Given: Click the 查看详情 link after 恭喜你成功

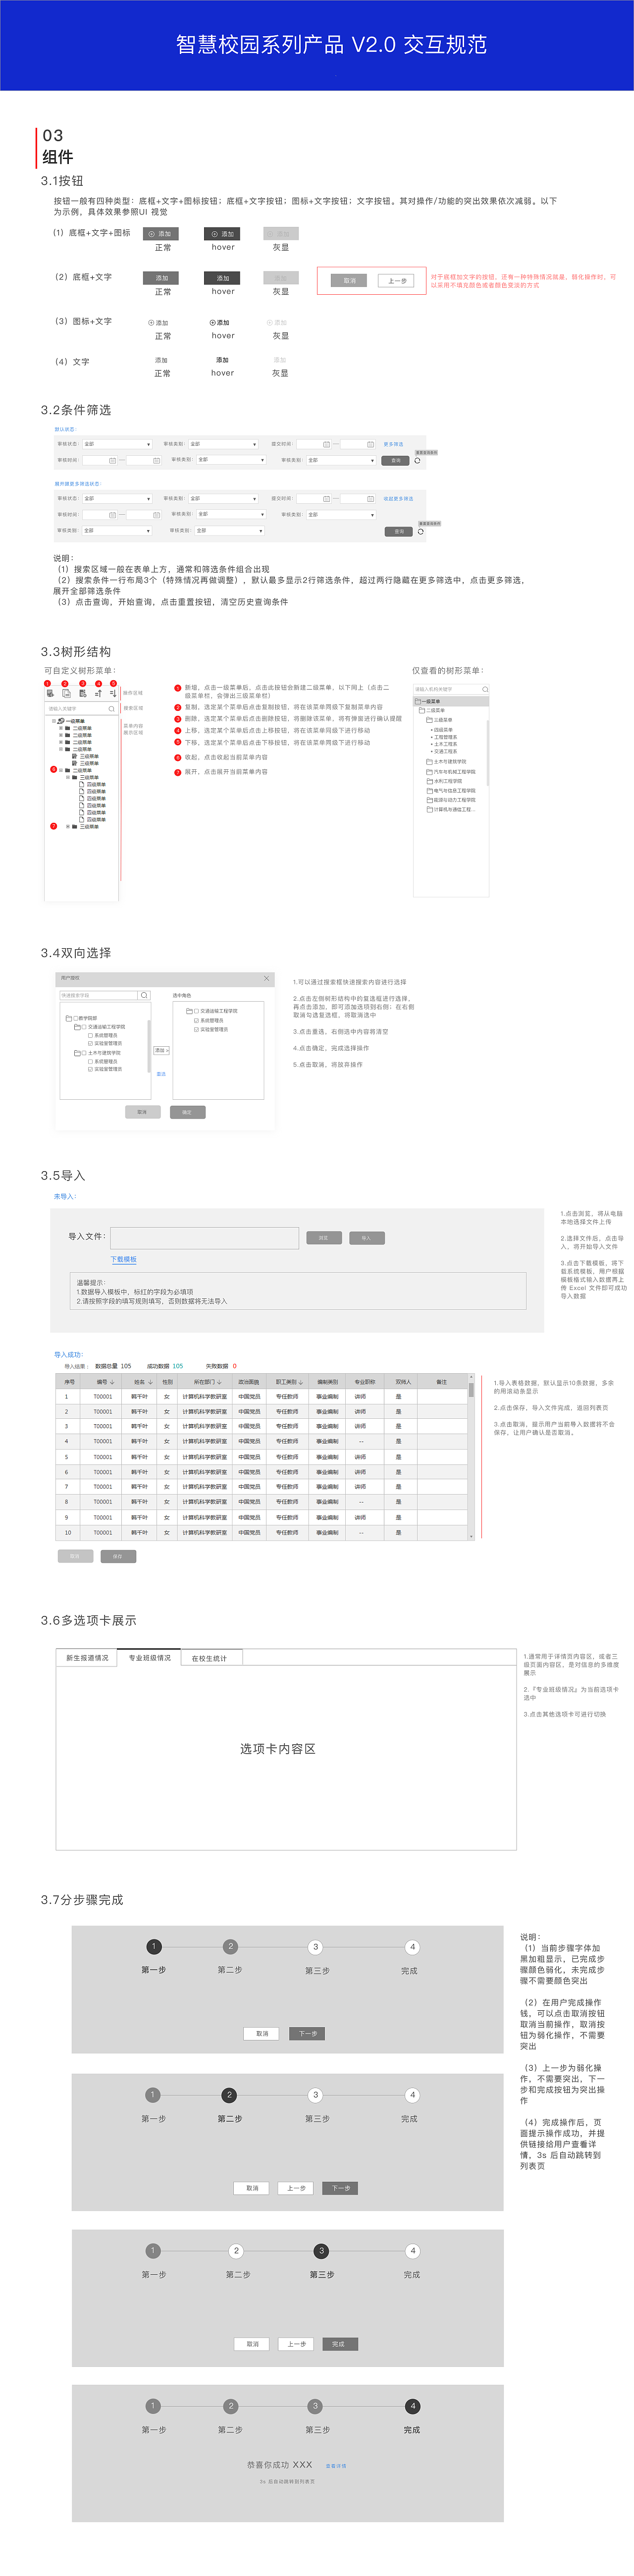Looking at the screenshot, I should pos(336,2466).
